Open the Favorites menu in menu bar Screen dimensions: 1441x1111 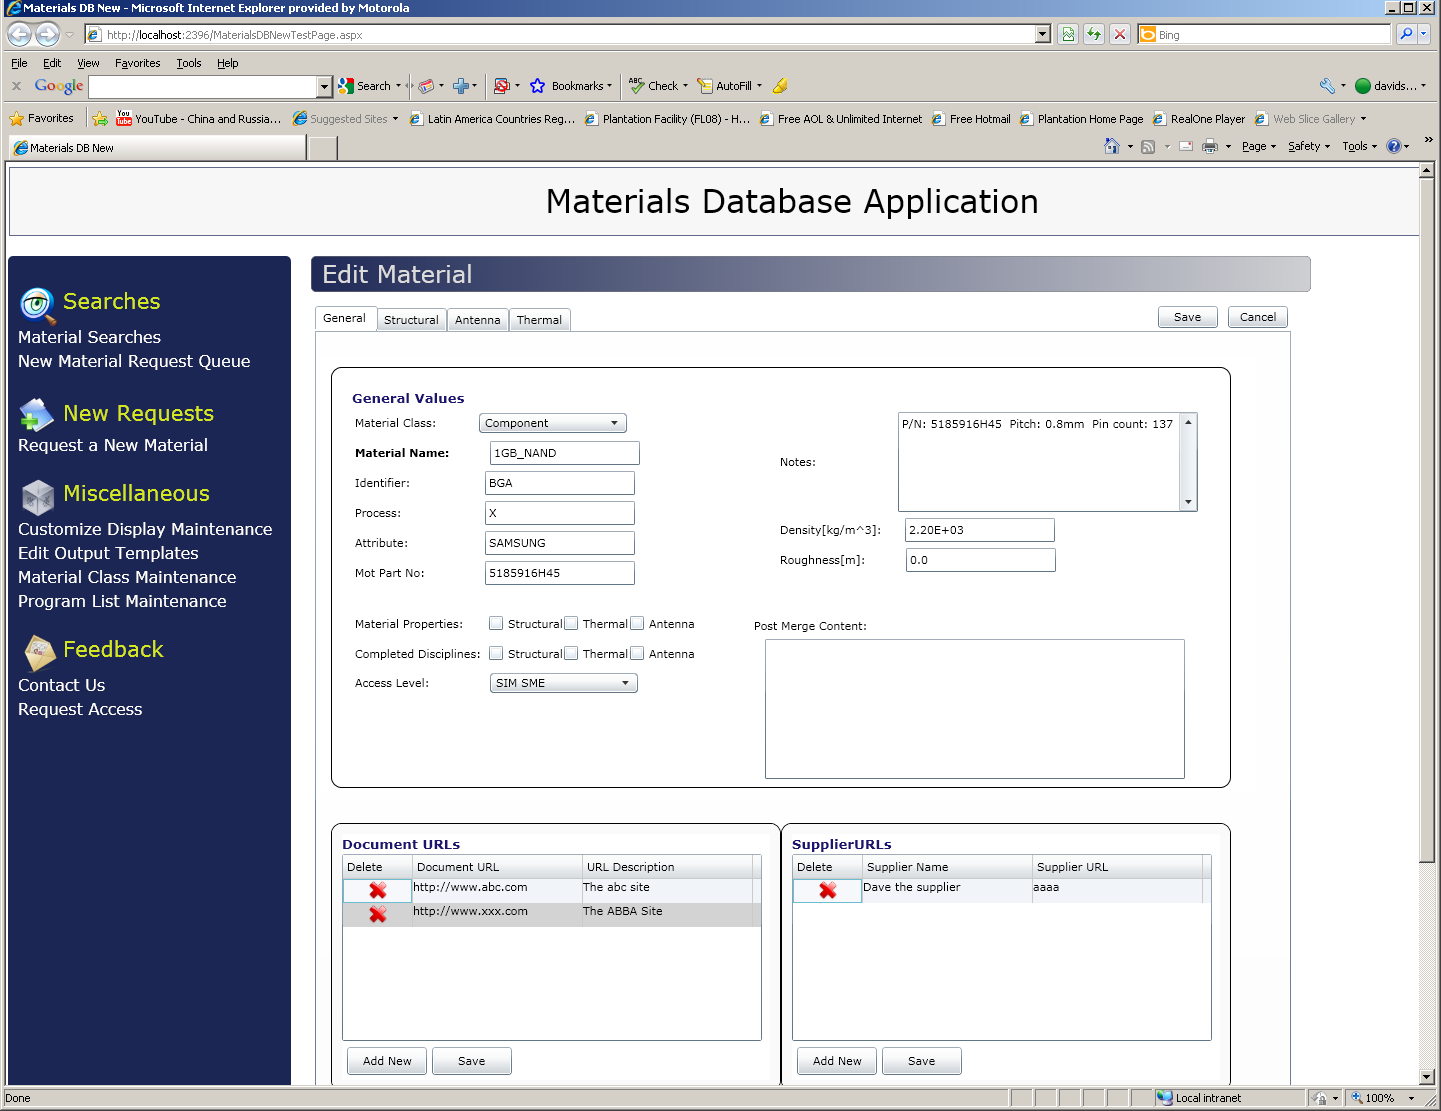[x=137, y=63]
